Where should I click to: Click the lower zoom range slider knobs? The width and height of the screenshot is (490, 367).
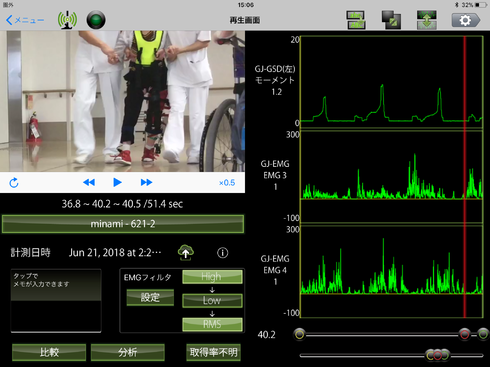[x=437, y=355]
